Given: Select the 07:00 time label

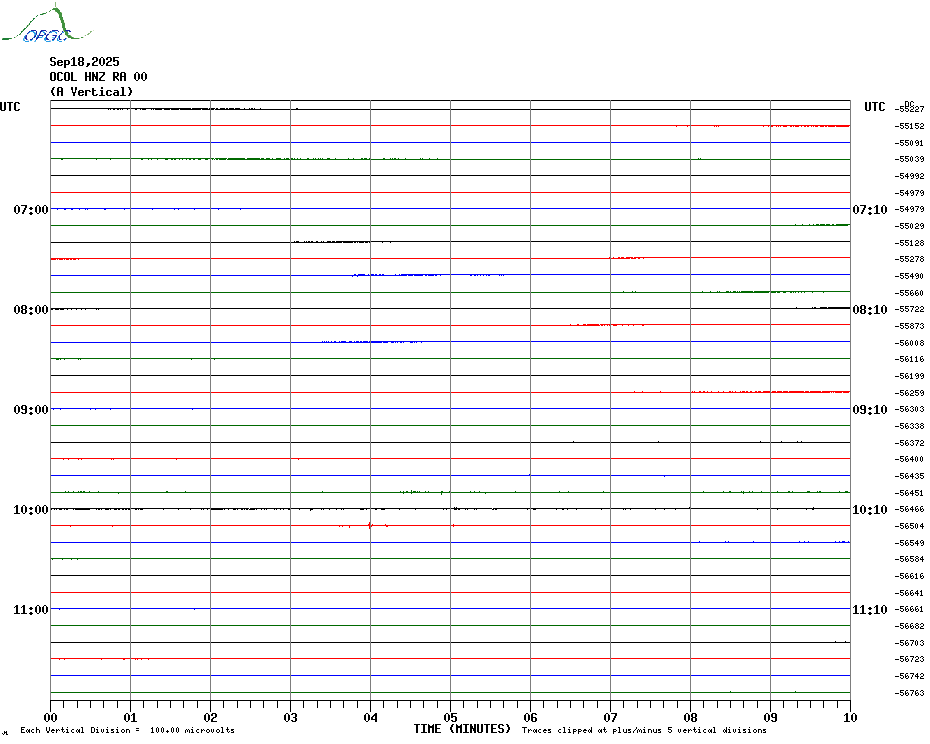Looking at the screenshot, I should 31,209.
